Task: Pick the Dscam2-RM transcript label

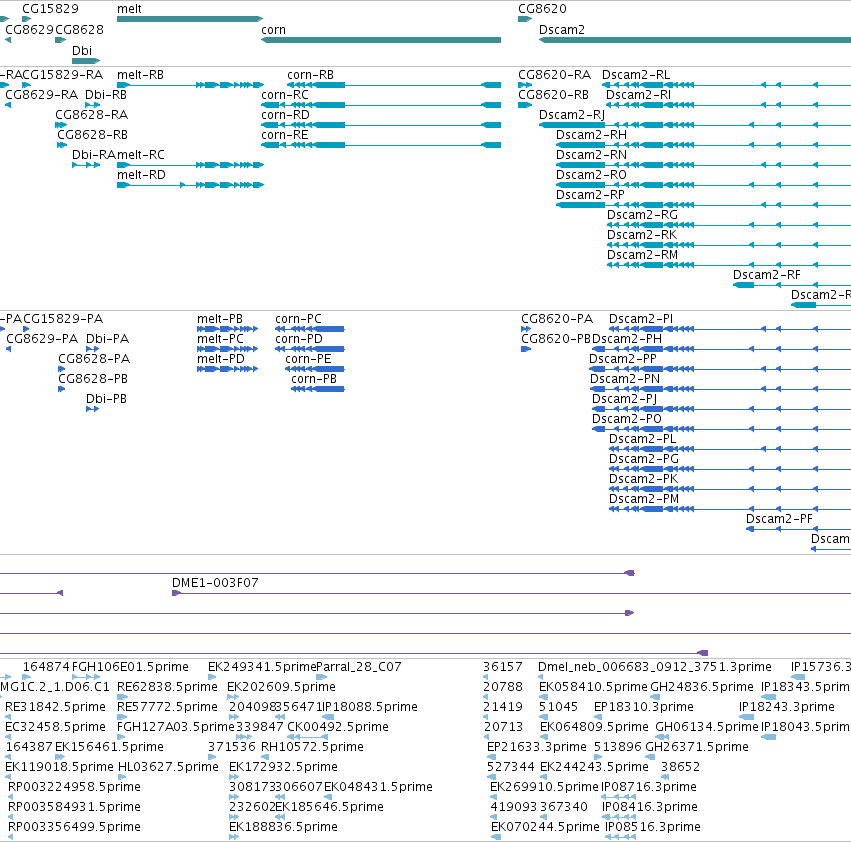Action: pyautogui.click(x=643, y=255)
